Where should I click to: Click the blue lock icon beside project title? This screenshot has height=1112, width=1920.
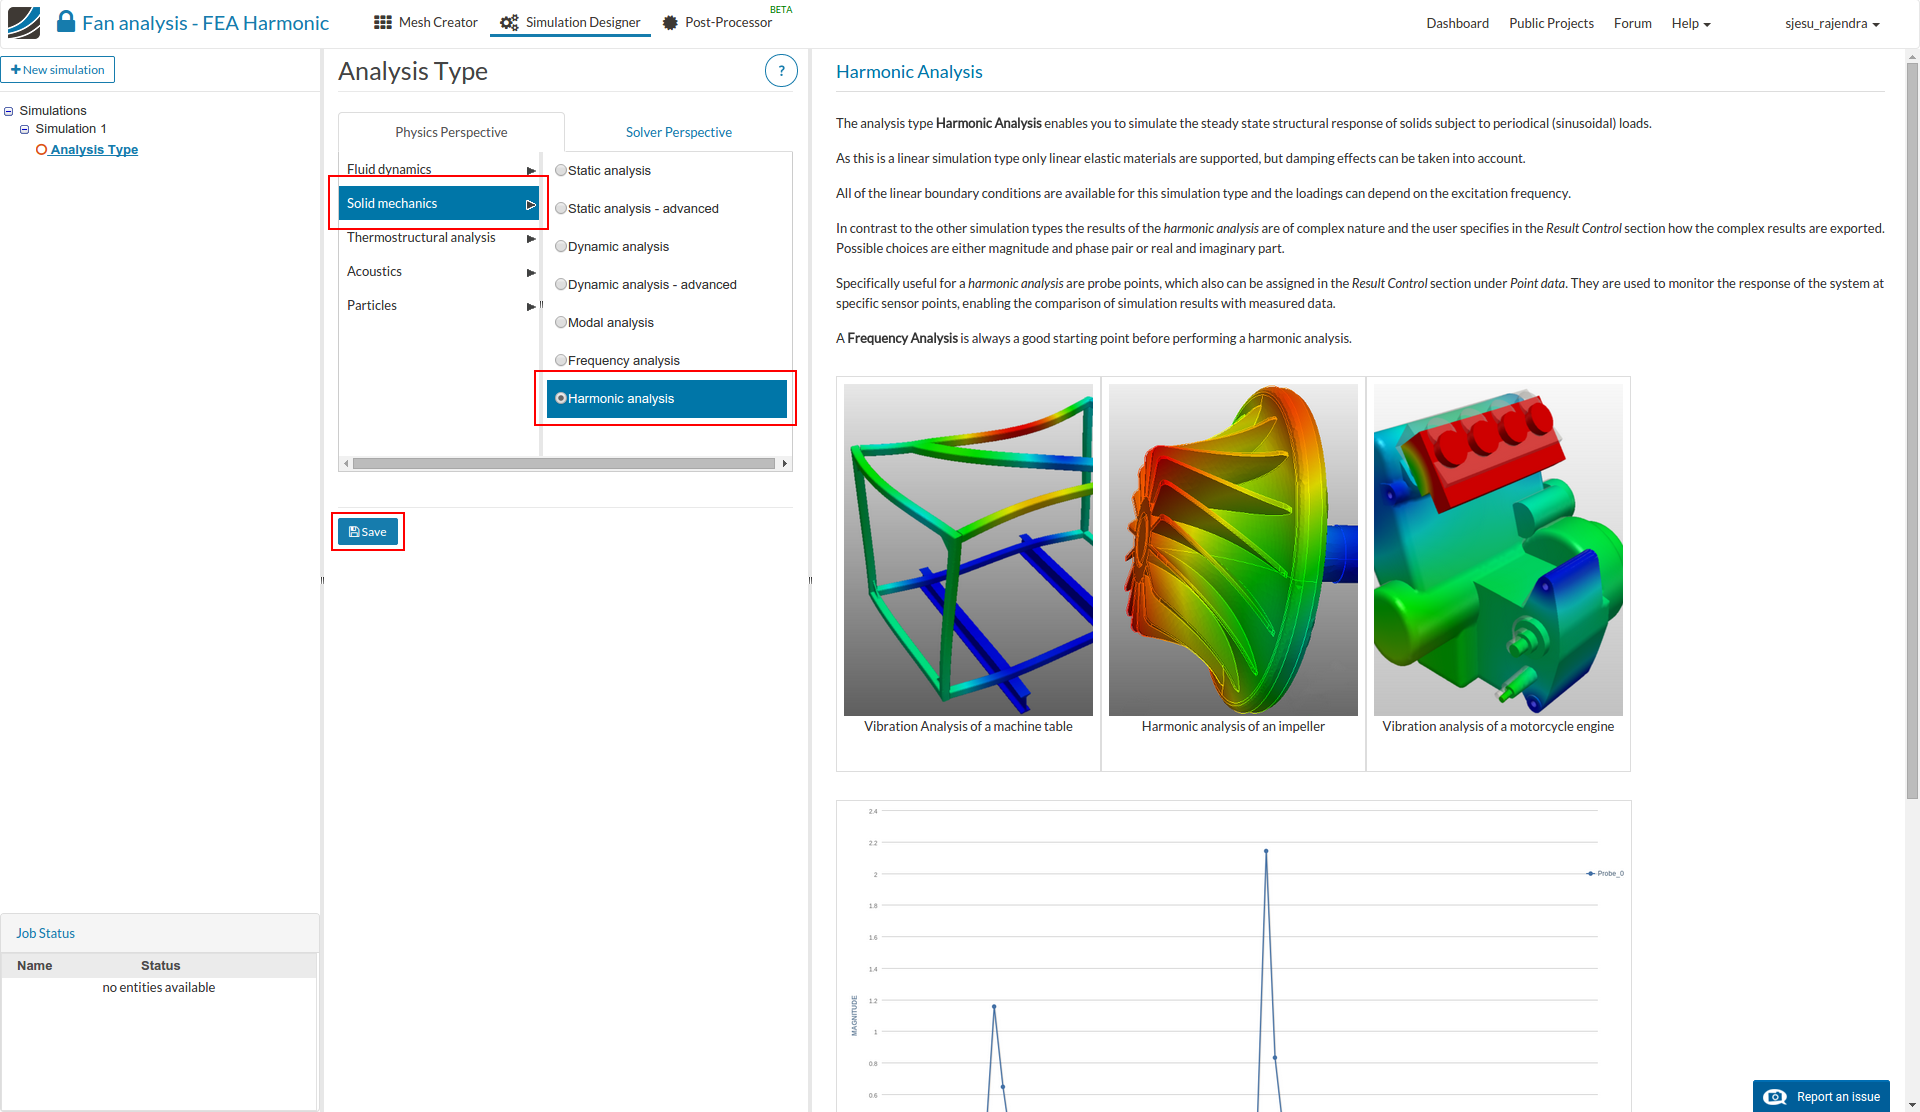click(x=66, y=21)
